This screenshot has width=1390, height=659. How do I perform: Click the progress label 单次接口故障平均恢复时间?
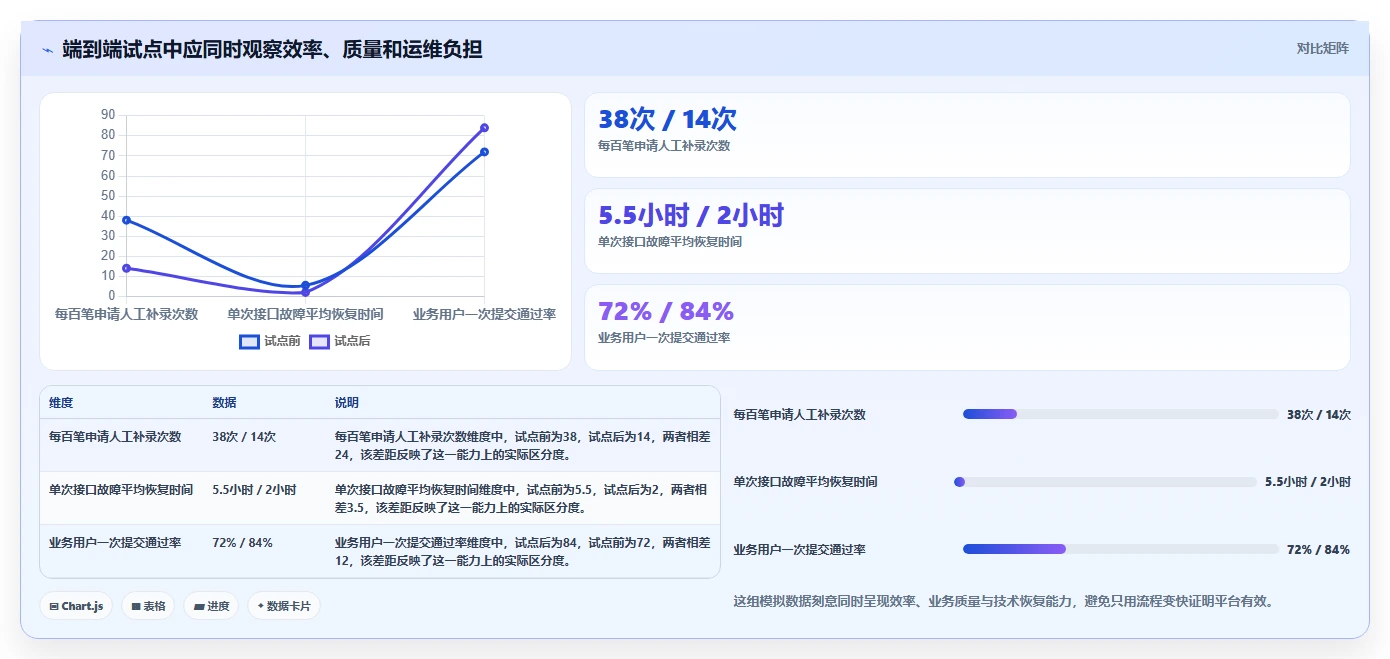tap(805, 482)
